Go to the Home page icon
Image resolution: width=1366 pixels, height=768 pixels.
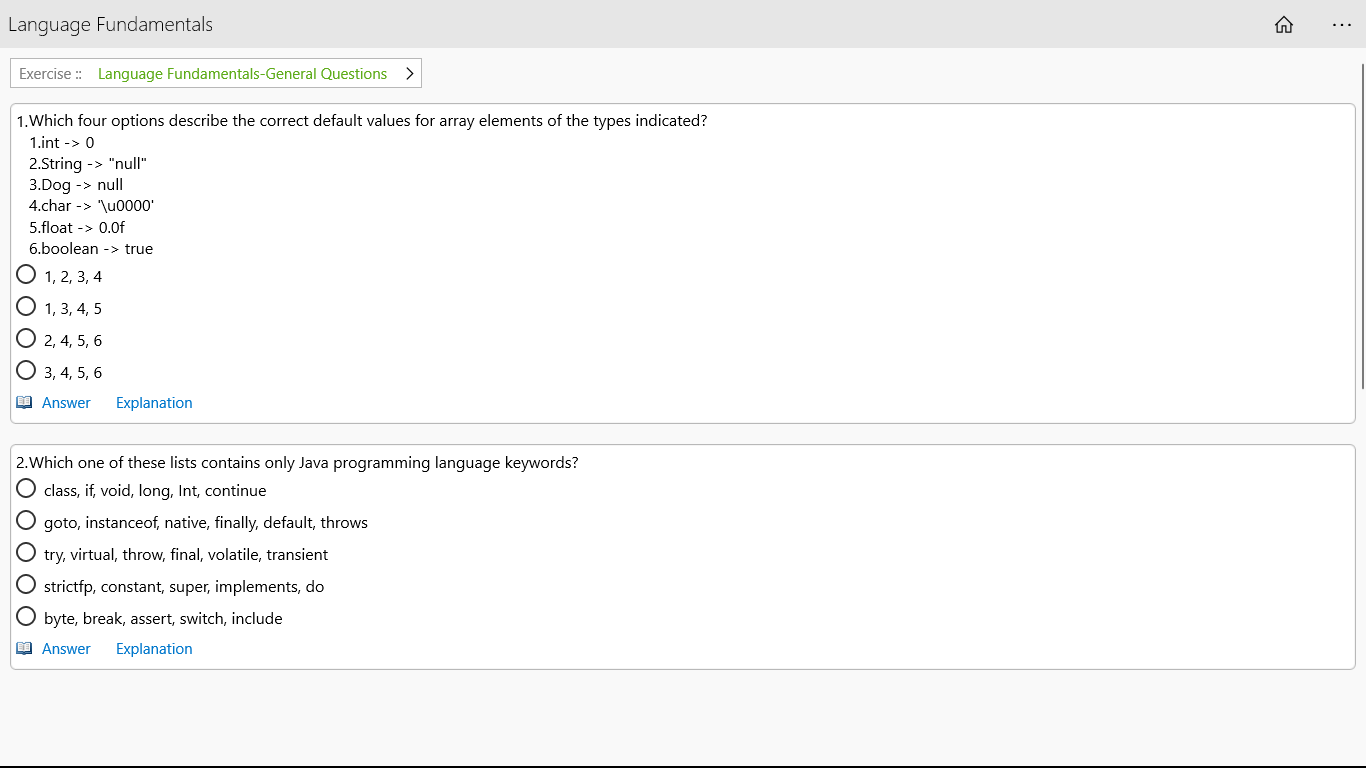coord(1284,25)
